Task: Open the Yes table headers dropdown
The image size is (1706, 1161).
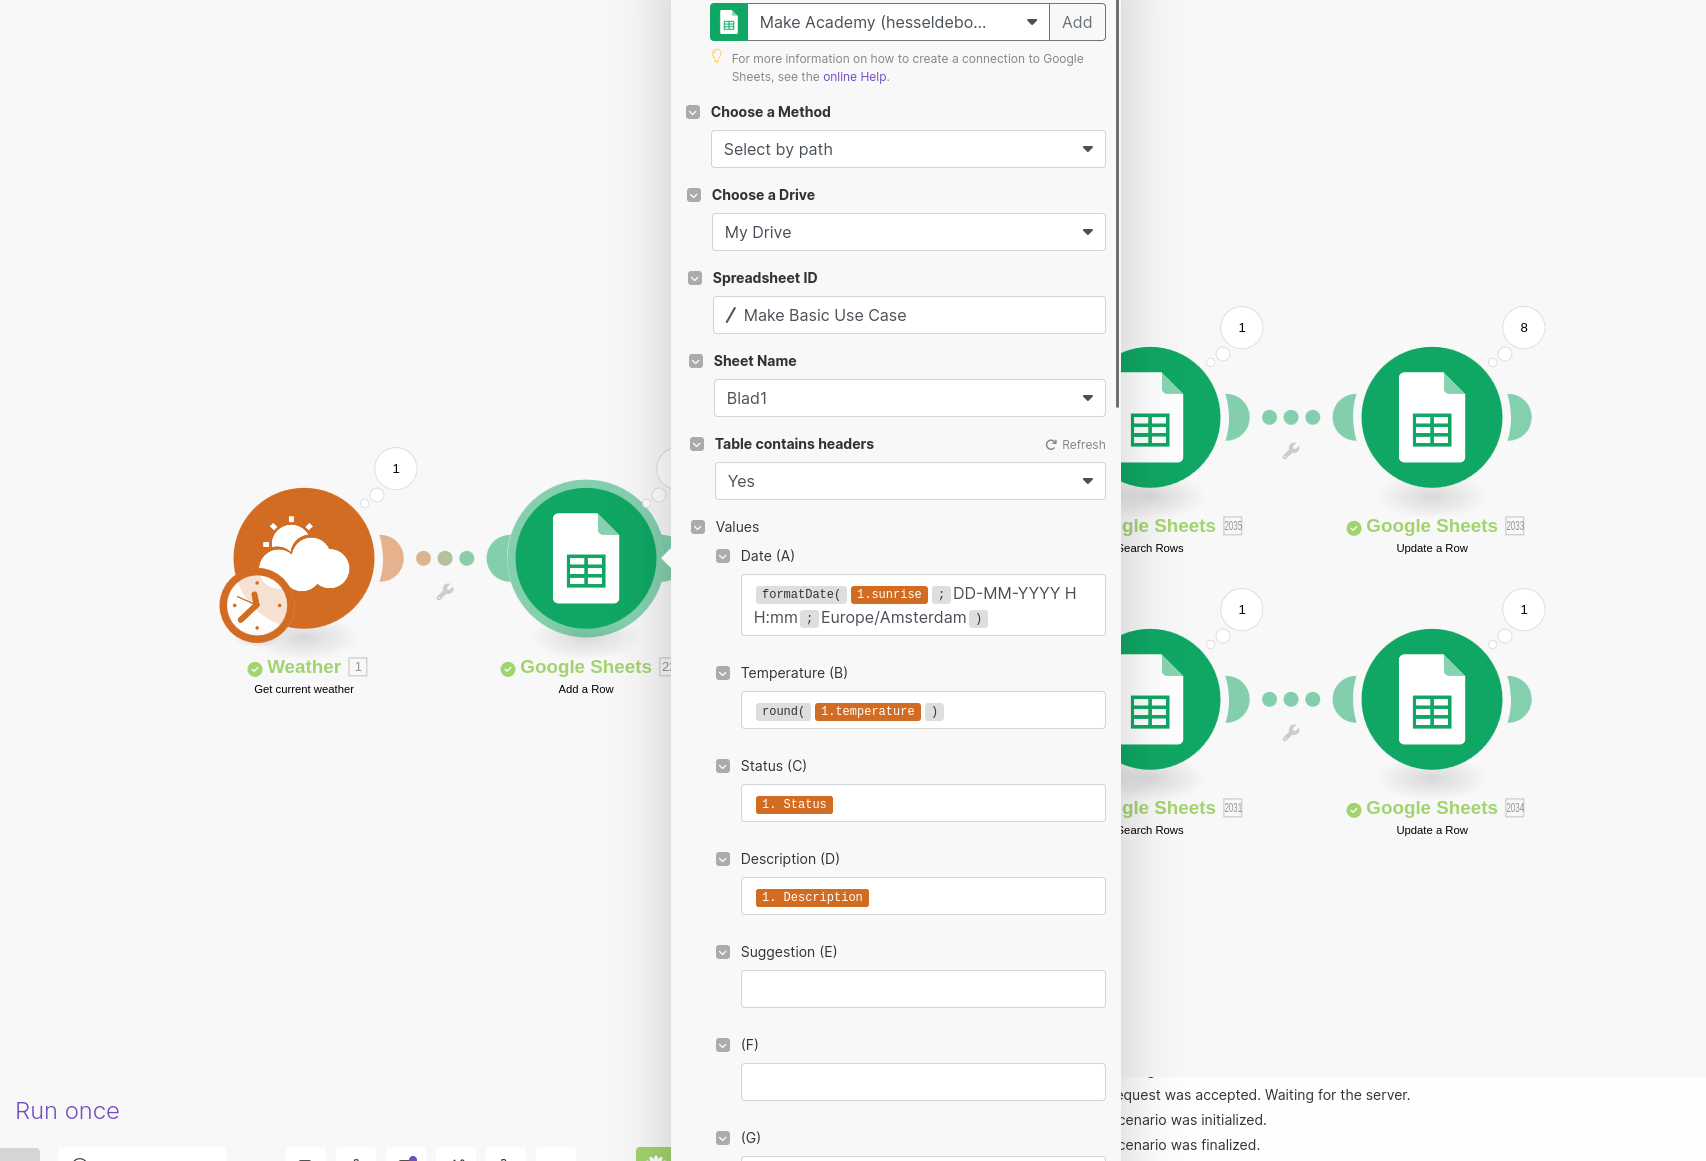Action: (910, 481)
